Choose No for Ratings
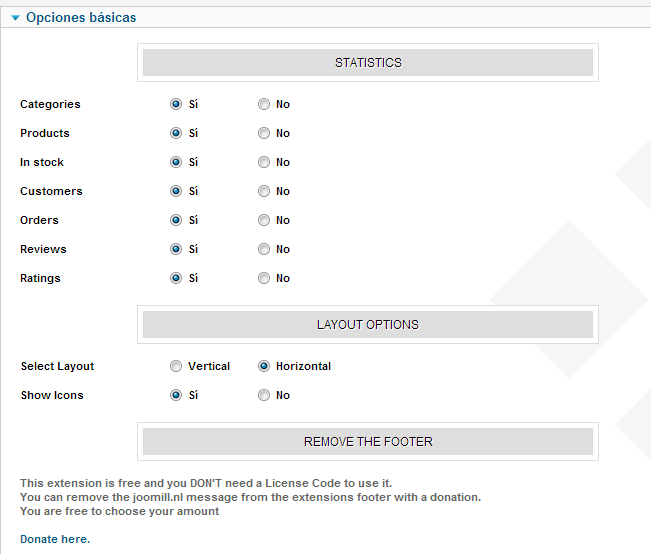Viewport: 651px width, 554px height. [264, 278]
